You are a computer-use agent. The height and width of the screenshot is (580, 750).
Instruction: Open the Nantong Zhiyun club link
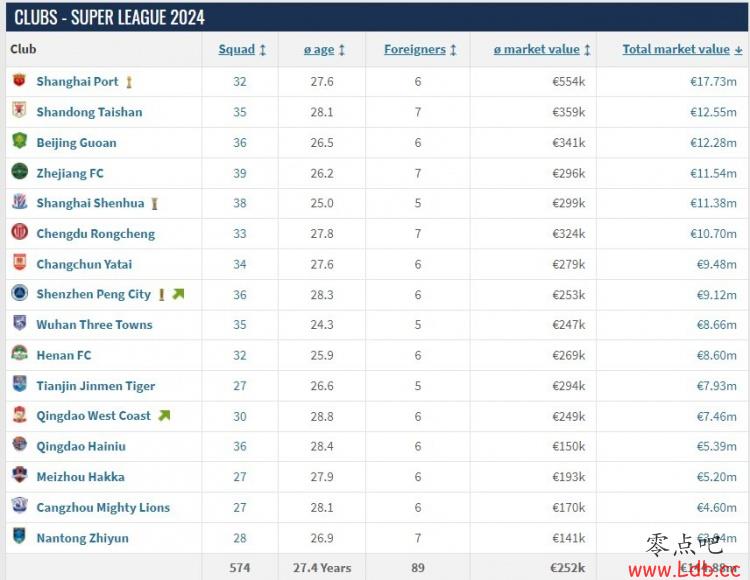coord(82,538)
